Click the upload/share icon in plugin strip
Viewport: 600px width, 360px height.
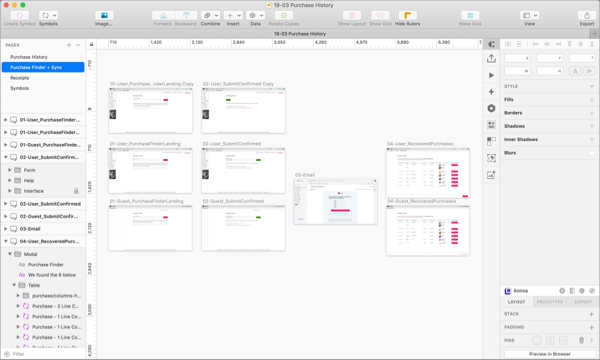[491, 59]
